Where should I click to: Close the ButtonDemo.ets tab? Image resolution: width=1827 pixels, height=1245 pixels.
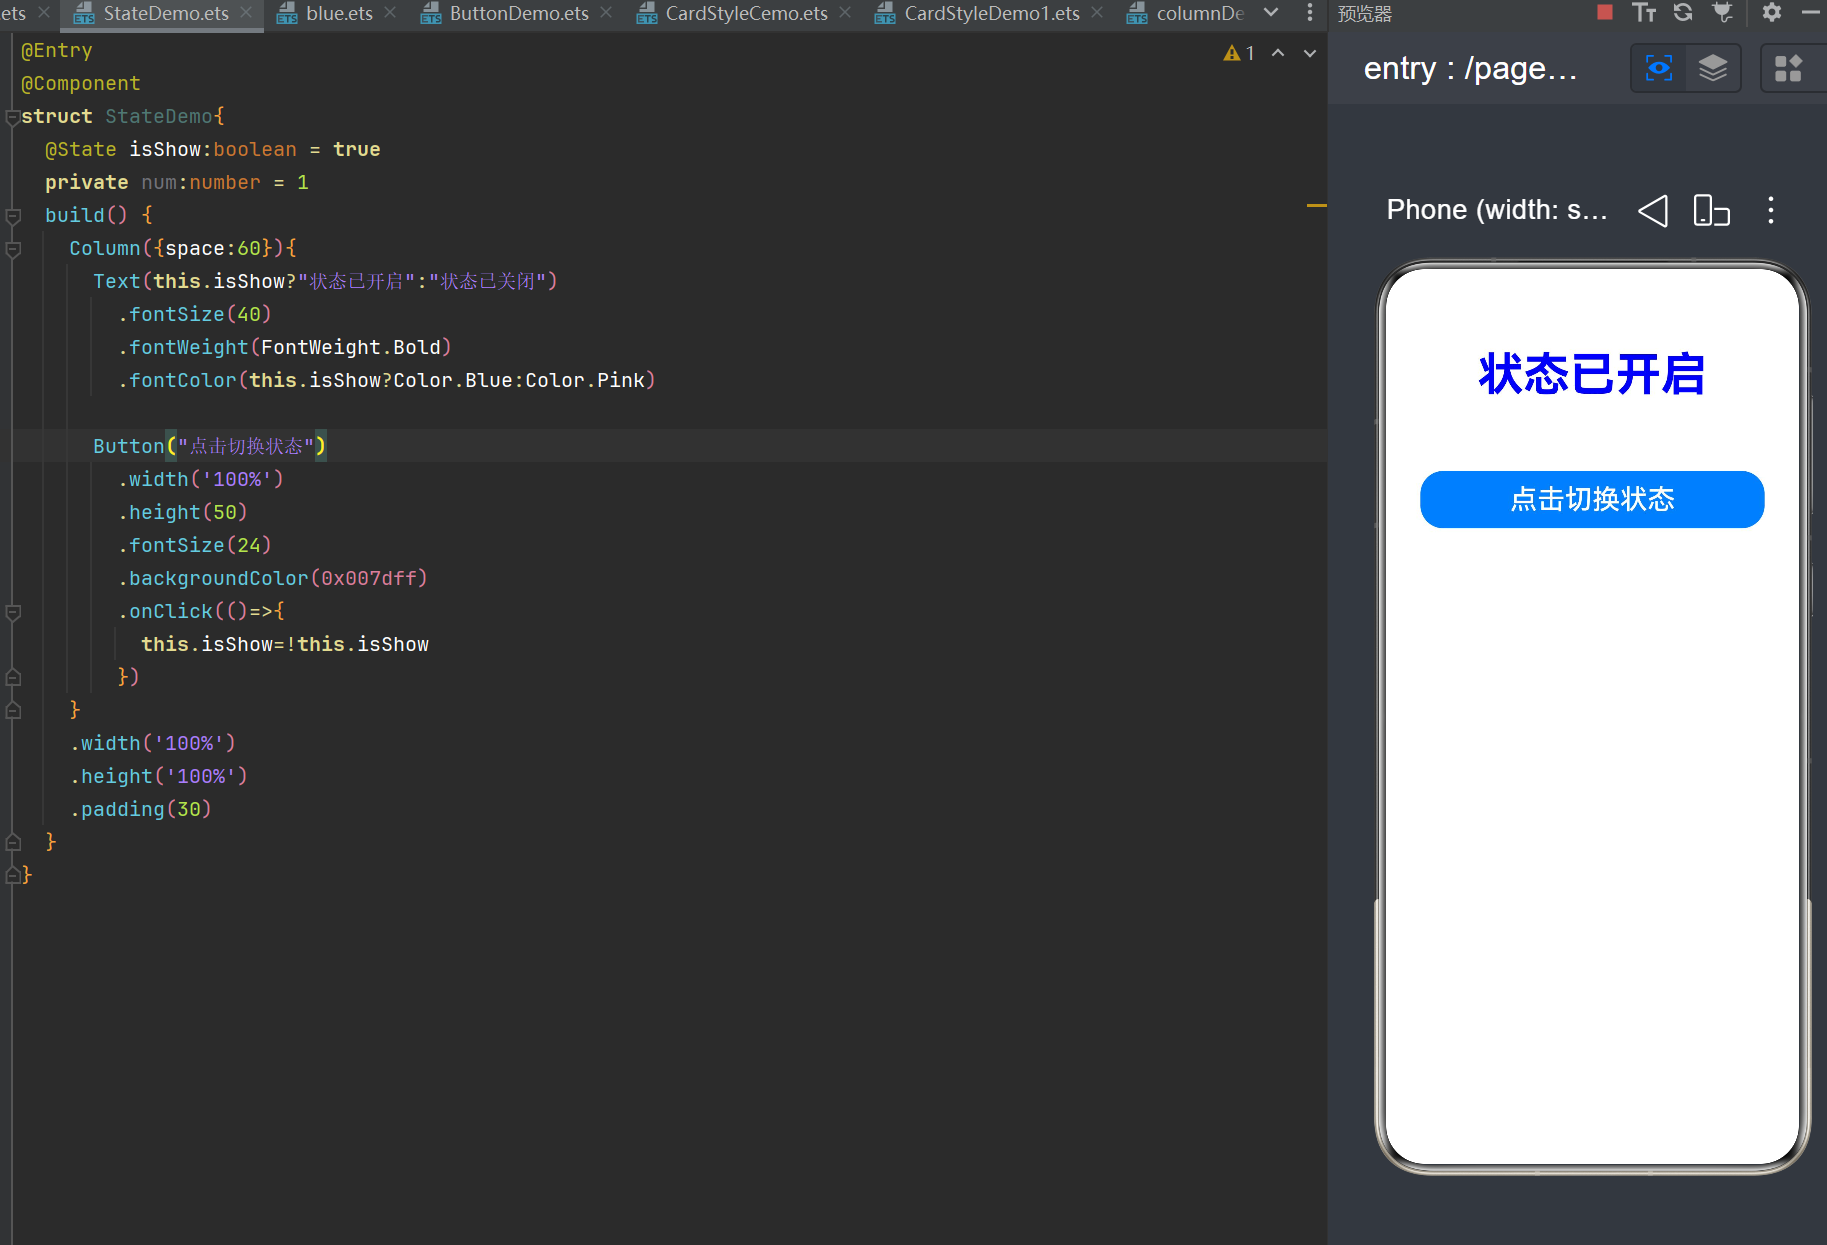tap(606, 13)
